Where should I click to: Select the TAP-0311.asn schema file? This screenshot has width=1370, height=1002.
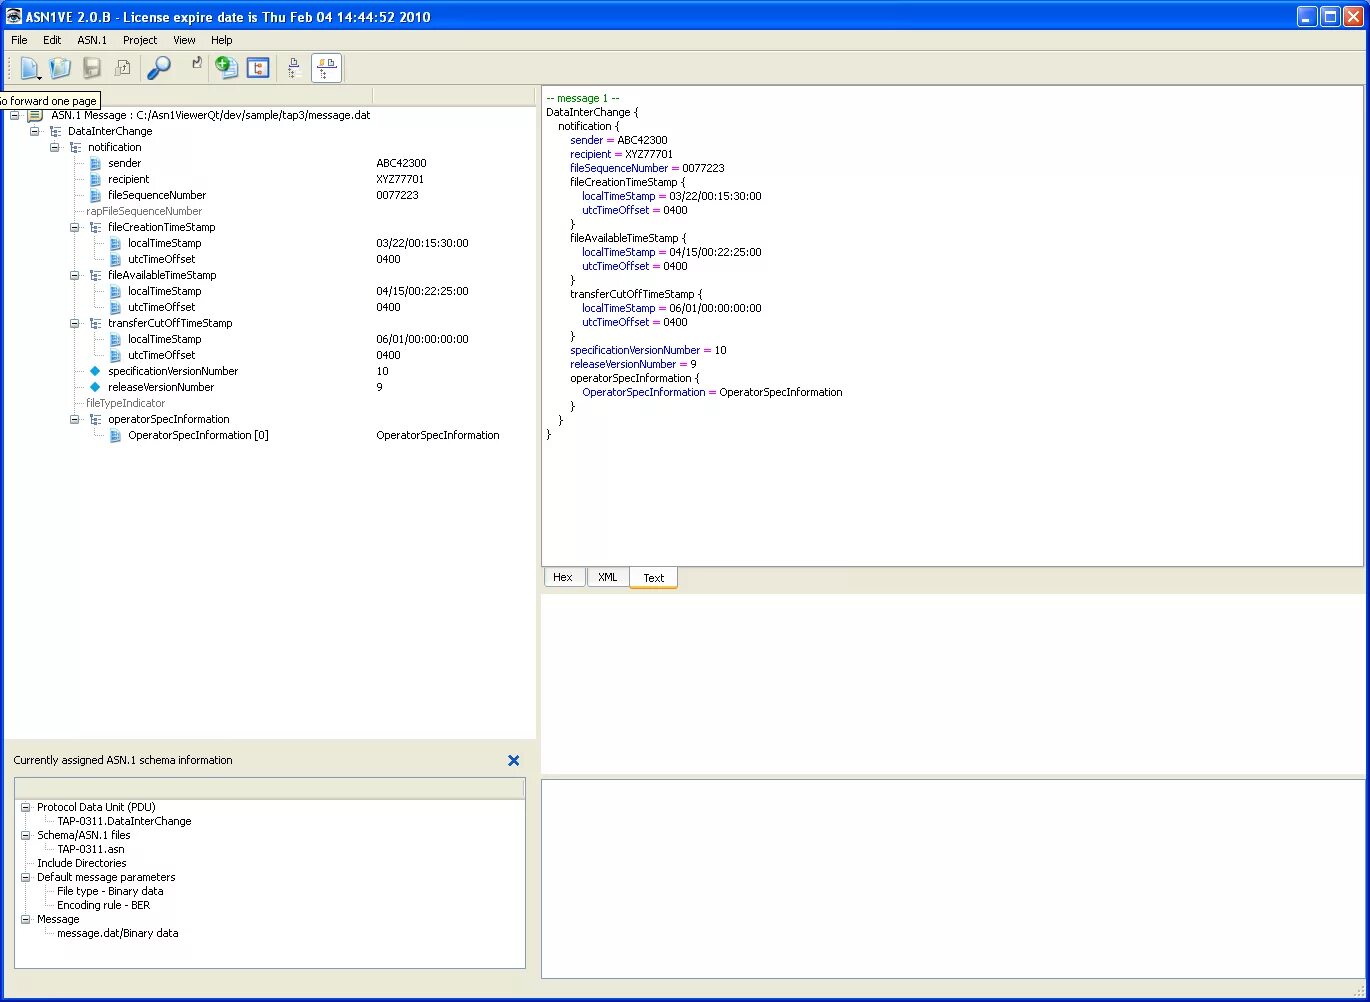click(91, 849)
